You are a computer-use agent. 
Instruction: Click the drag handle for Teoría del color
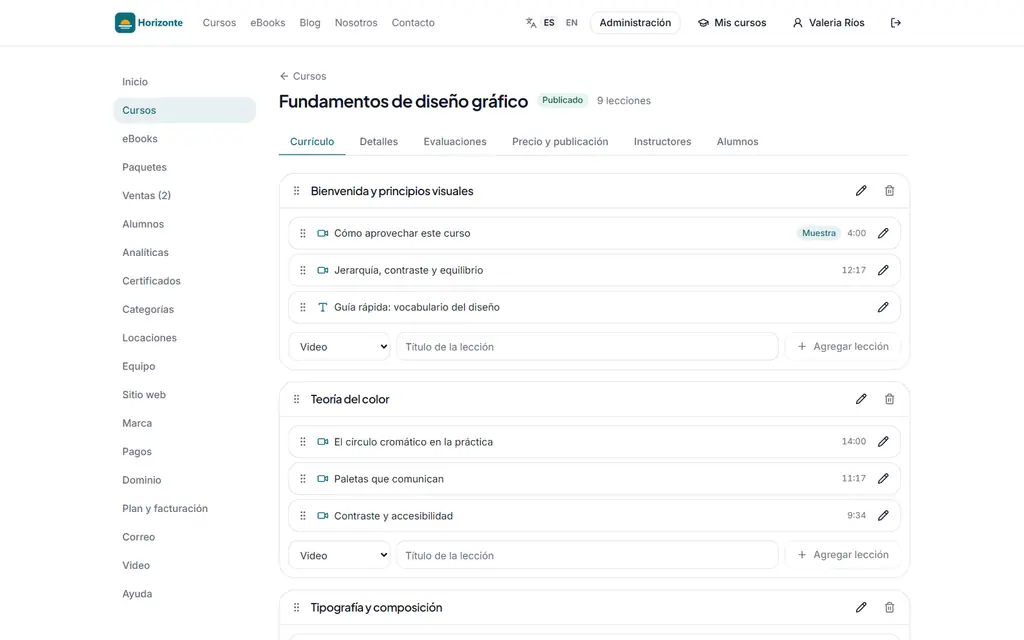pos(296,399)
